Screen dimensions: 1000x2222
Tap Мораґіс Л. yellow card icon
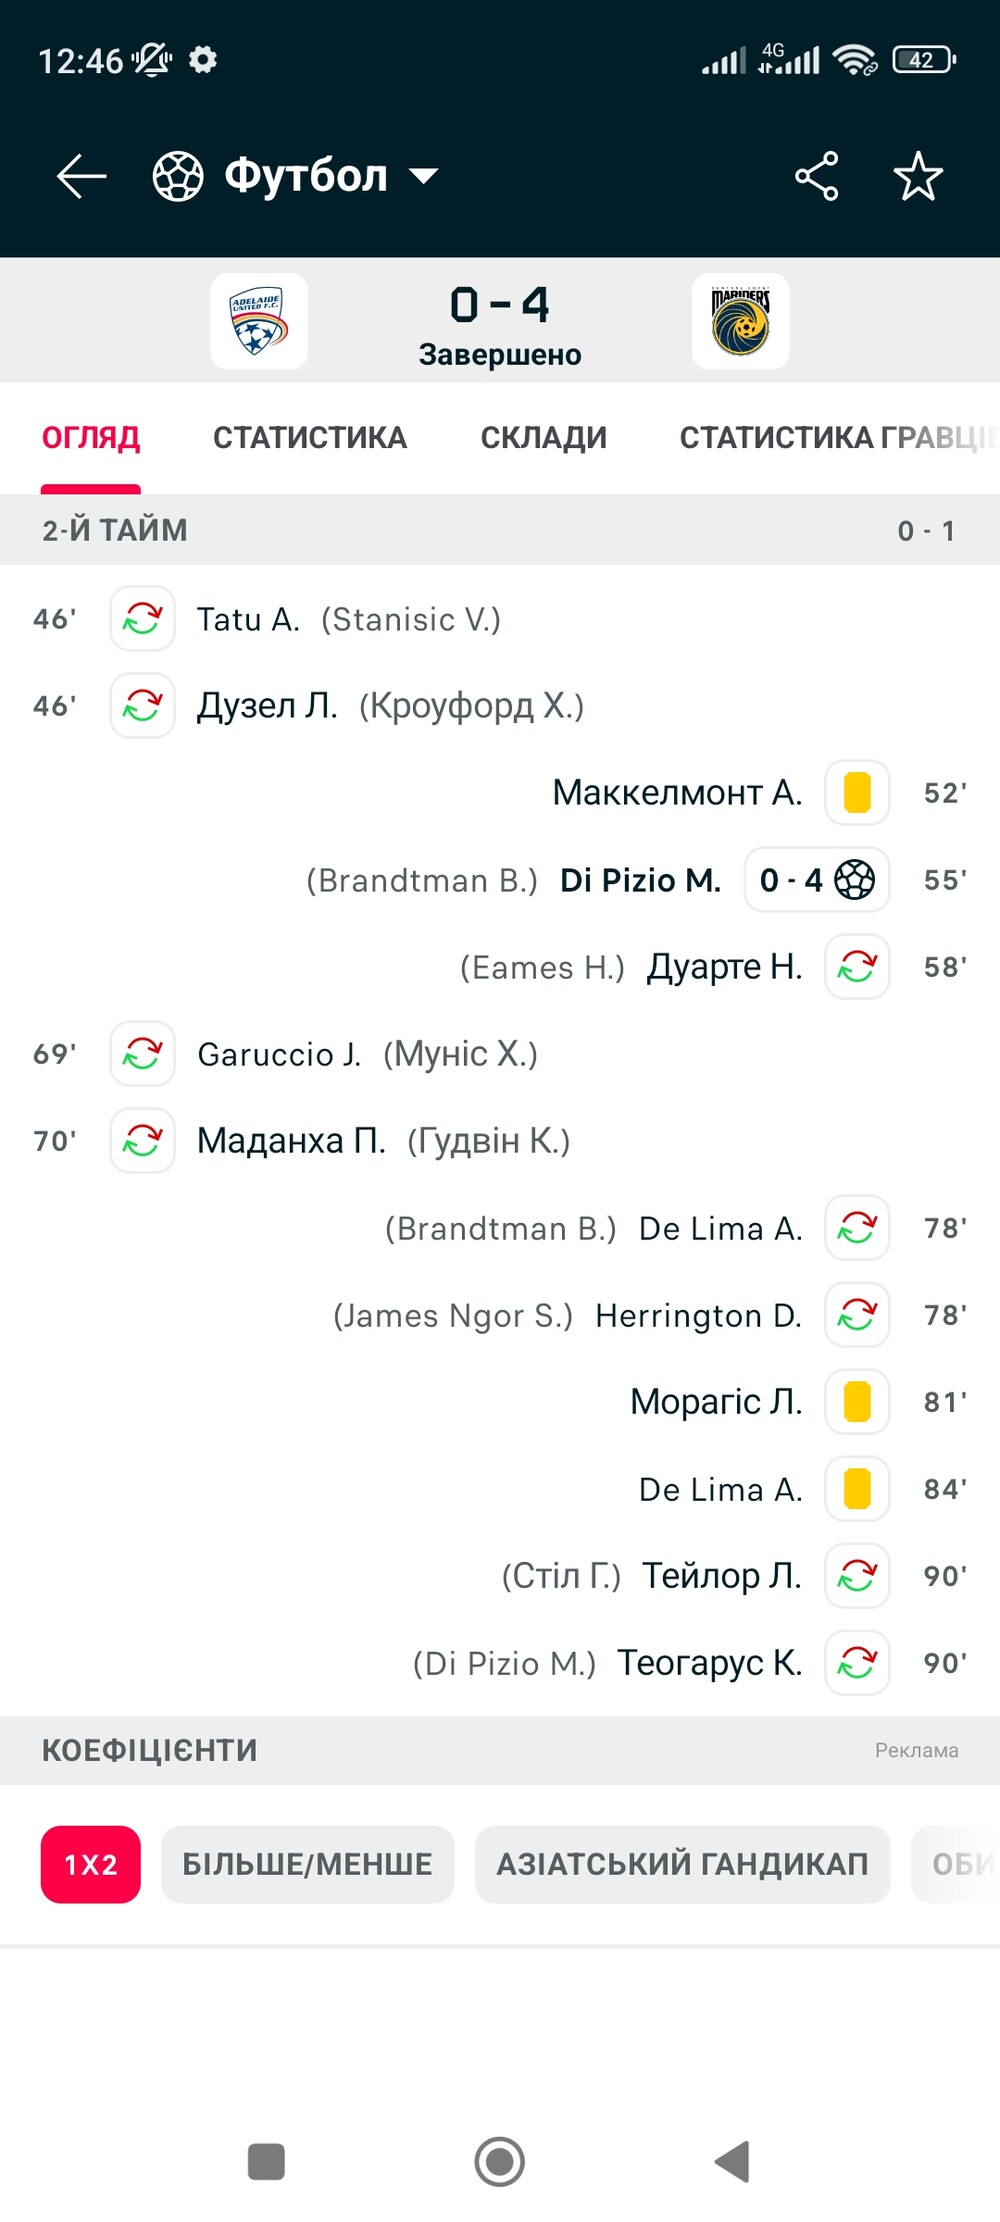pyautogui.click(x=857, y=1402)
